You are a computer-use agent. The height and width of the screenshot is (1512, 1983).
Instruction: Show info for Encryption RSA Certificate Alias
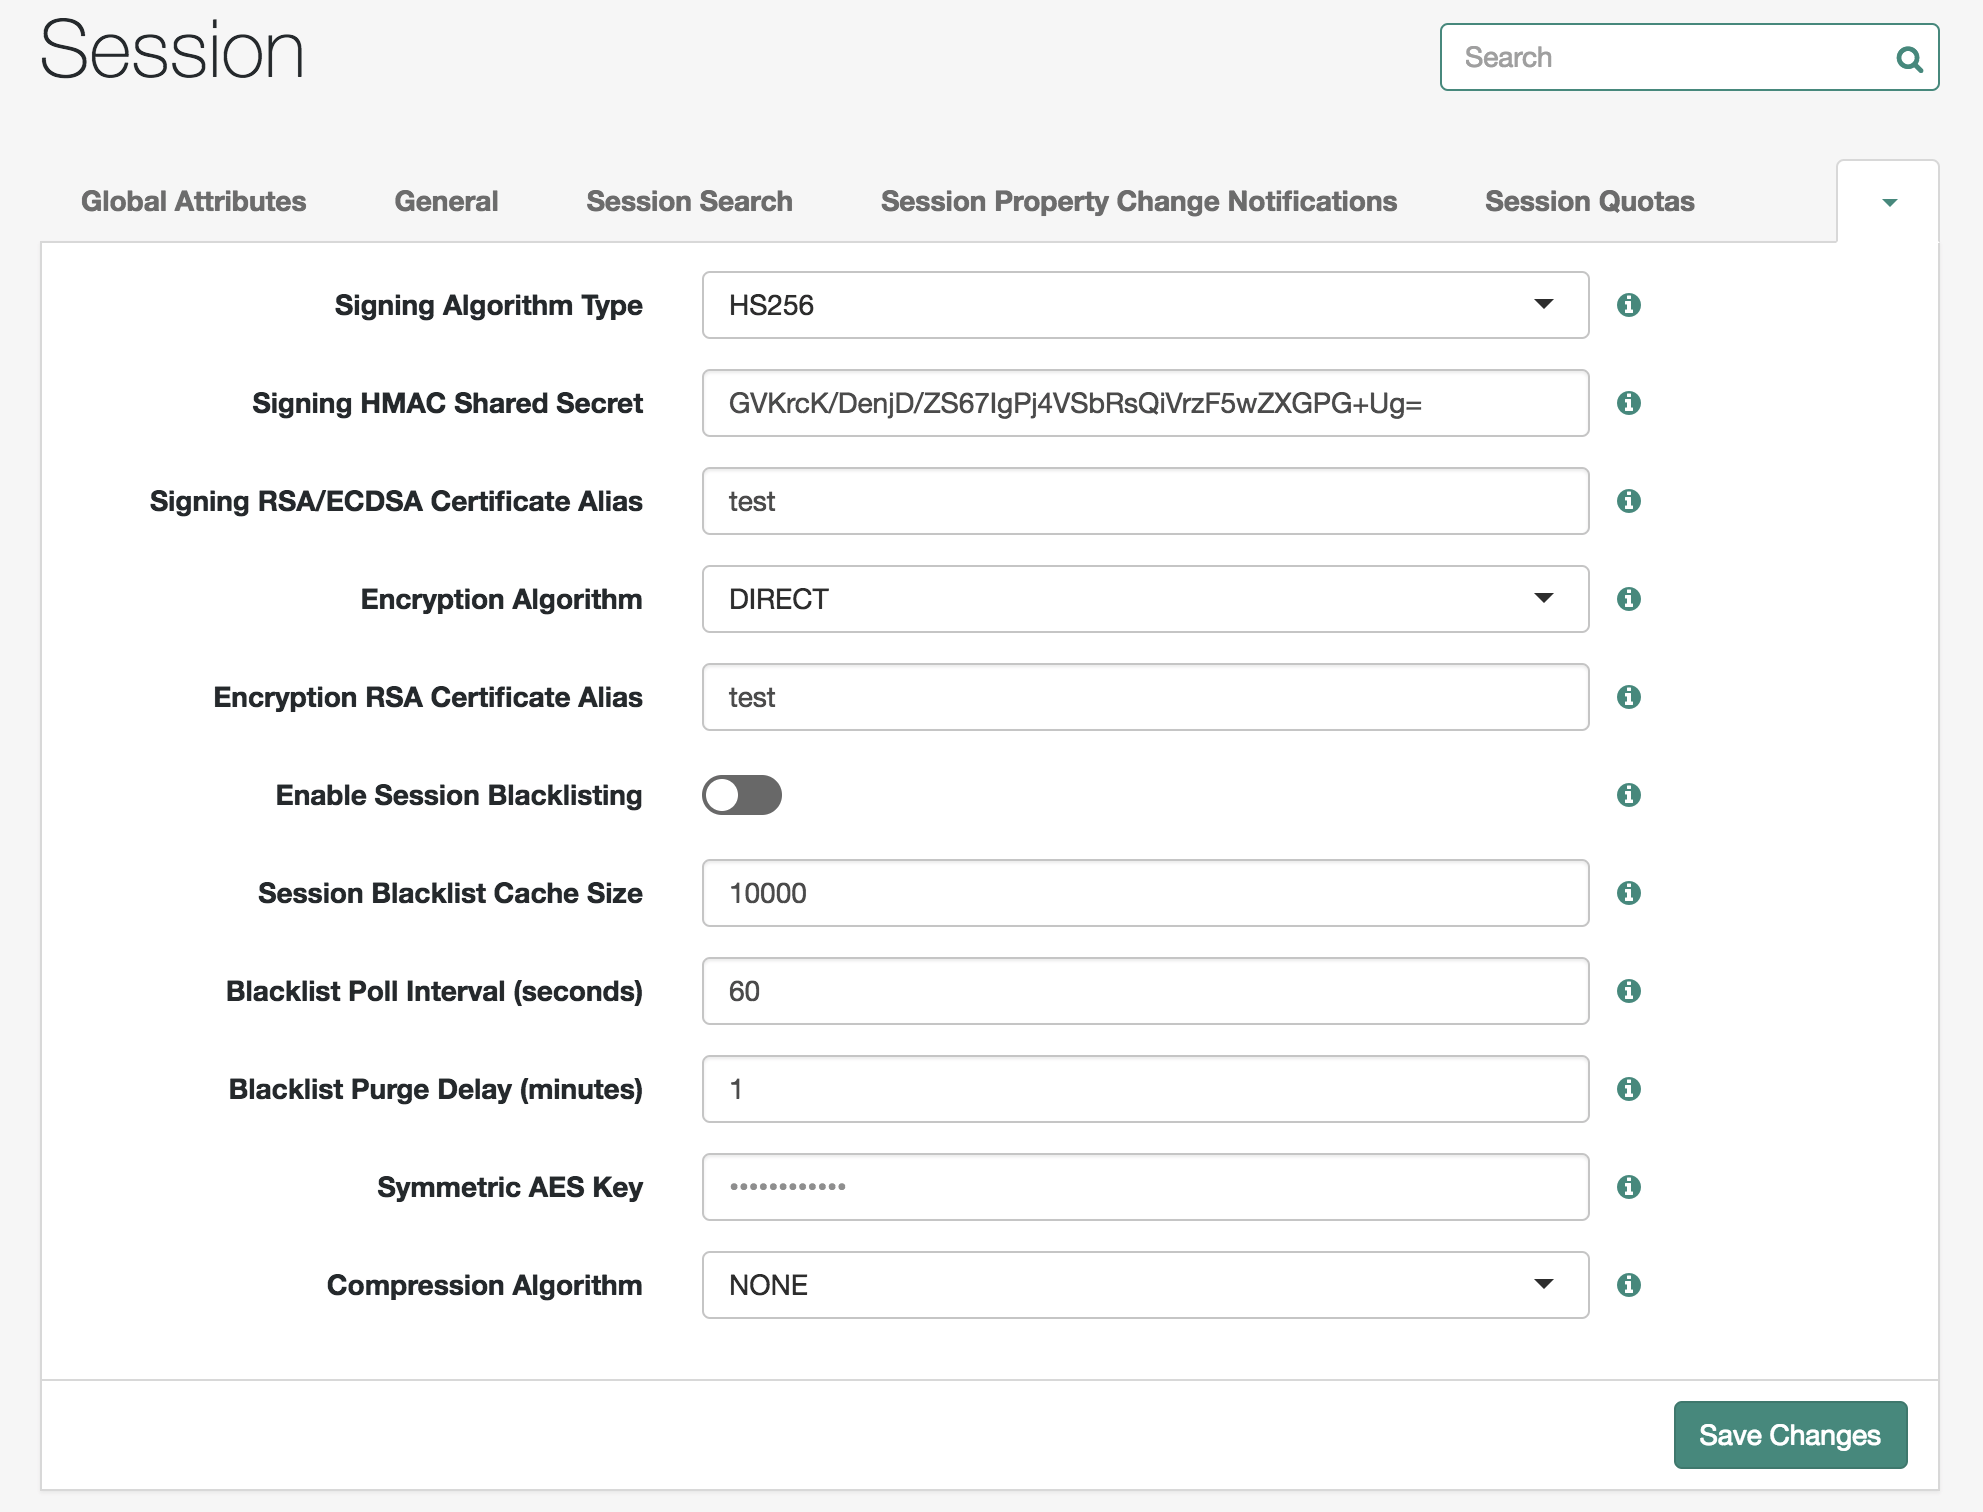[x=1629, y=697]
